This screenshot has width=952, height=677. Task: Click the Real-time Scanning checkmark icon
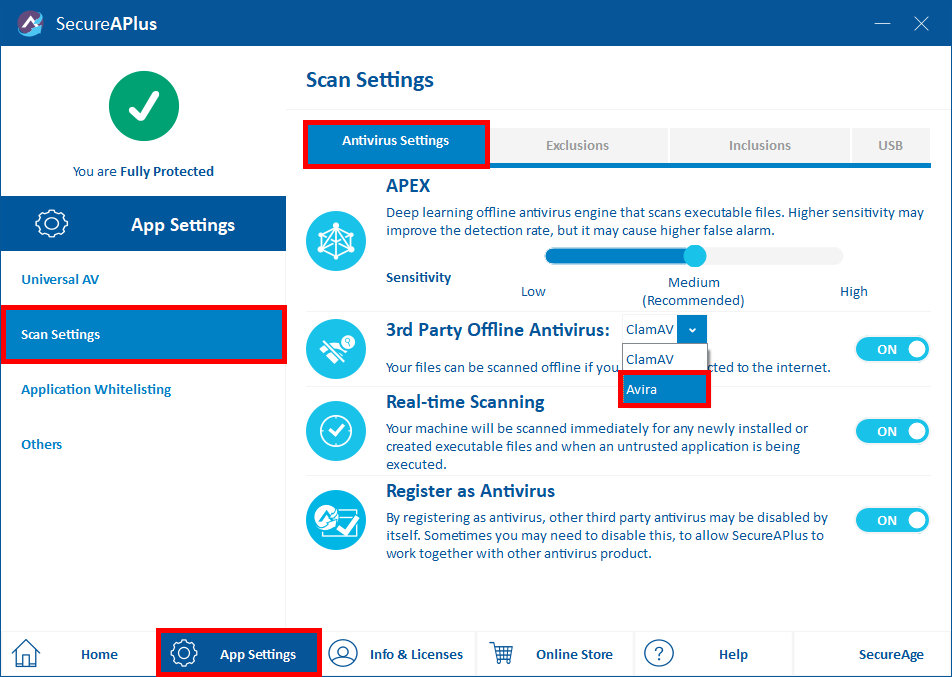tap(336, 431)
